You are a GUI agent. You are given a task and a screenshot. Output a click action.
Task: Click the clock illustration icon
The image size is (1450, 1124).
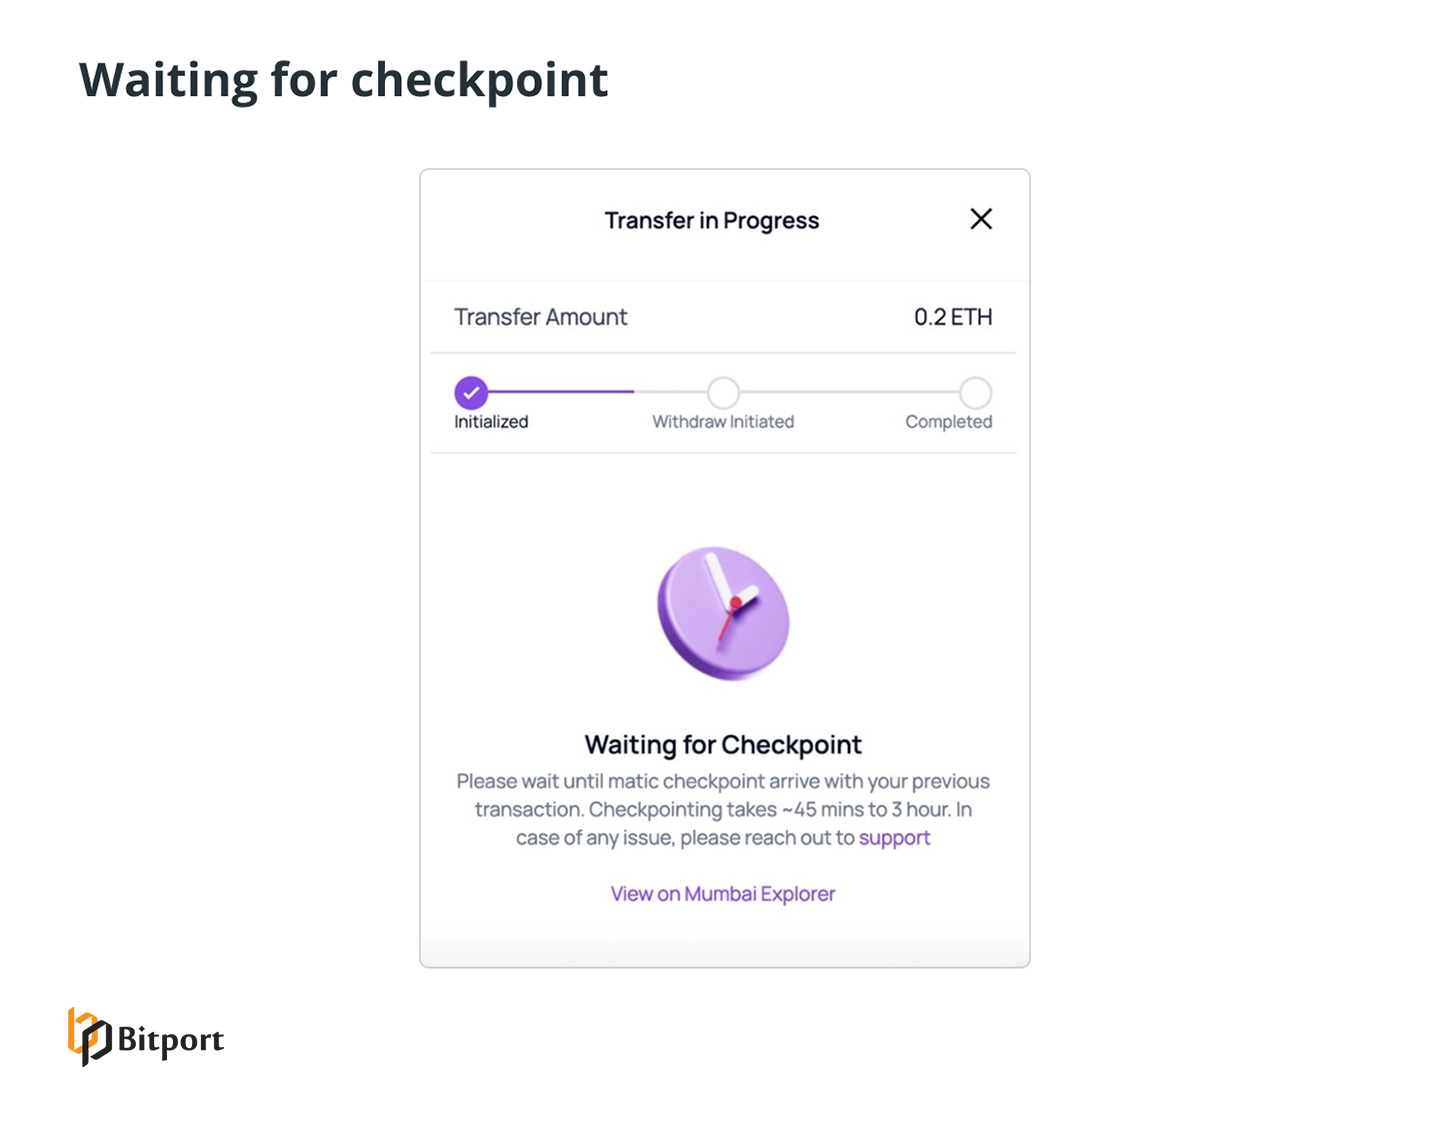[724, 612]
